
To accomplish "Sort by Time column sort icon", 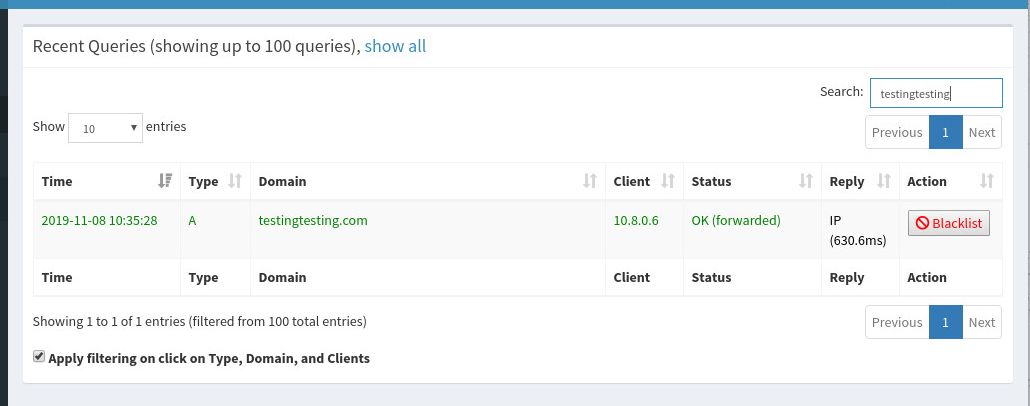I will 165,181.
